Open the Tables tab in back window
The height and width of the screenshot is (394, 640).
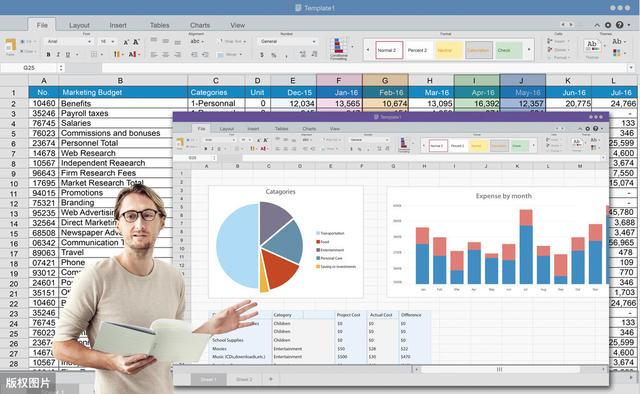pos(159,25)
